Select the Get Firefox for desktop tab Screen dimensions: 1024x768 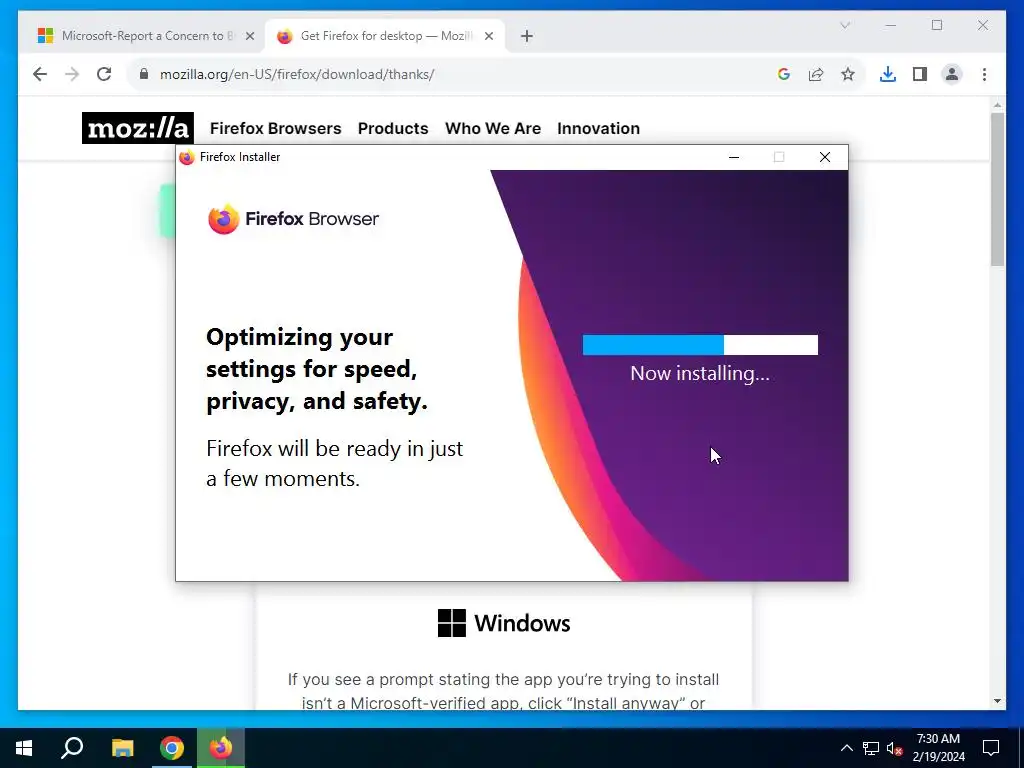pyautogui.click(x=385, y=36)
